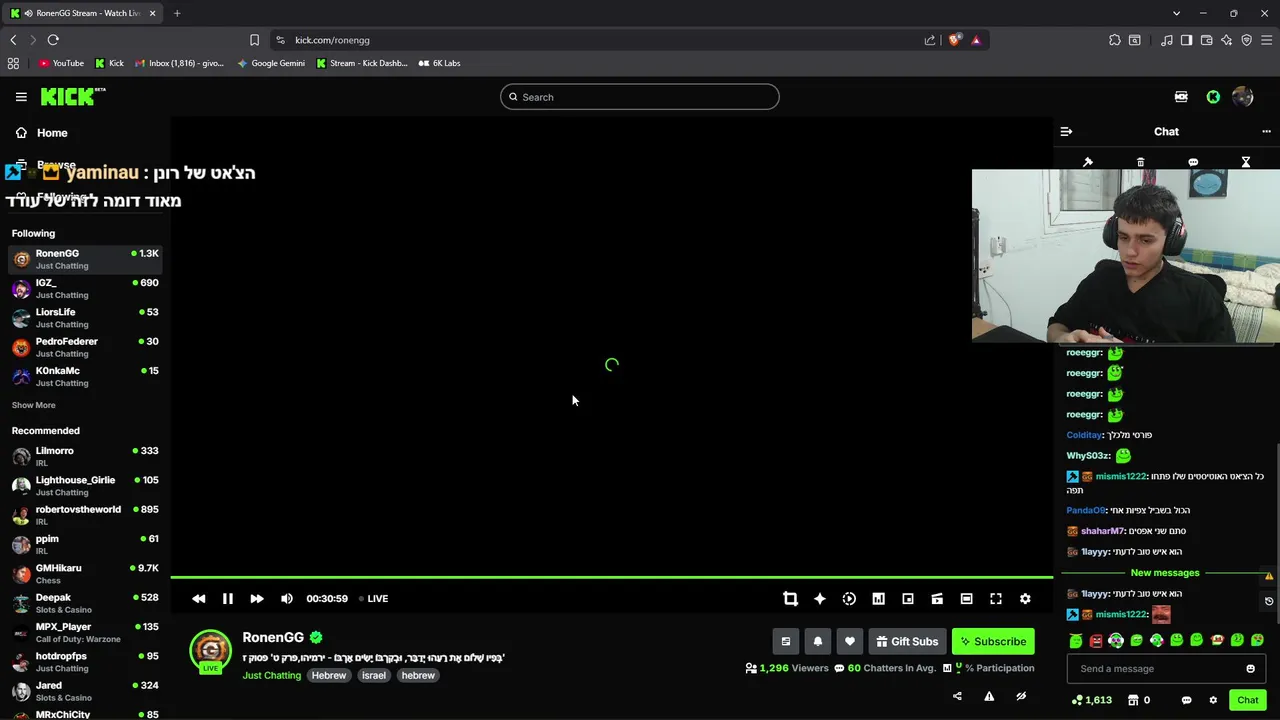Rewind the stream playback

click(x=198, y=598)
